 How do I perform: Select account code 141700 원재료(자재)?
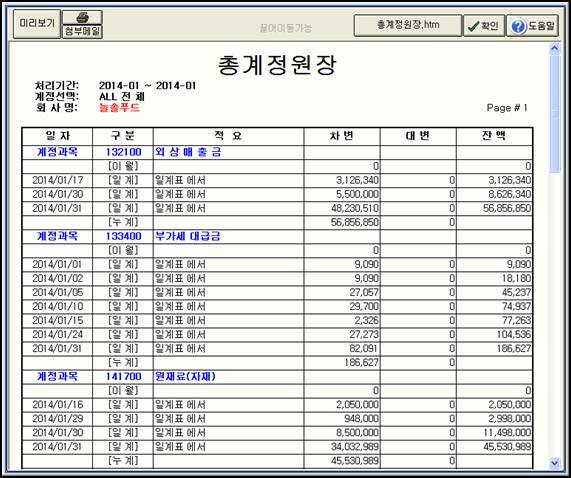click(277, 376)
